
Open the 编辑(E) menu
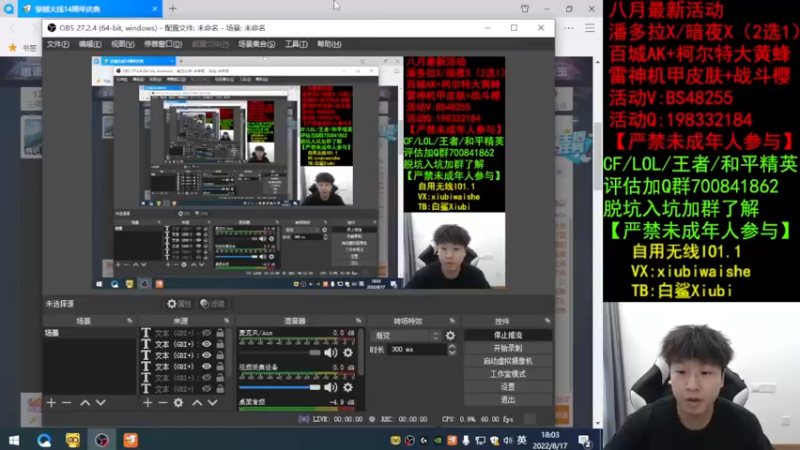click(x=90, y=44)
